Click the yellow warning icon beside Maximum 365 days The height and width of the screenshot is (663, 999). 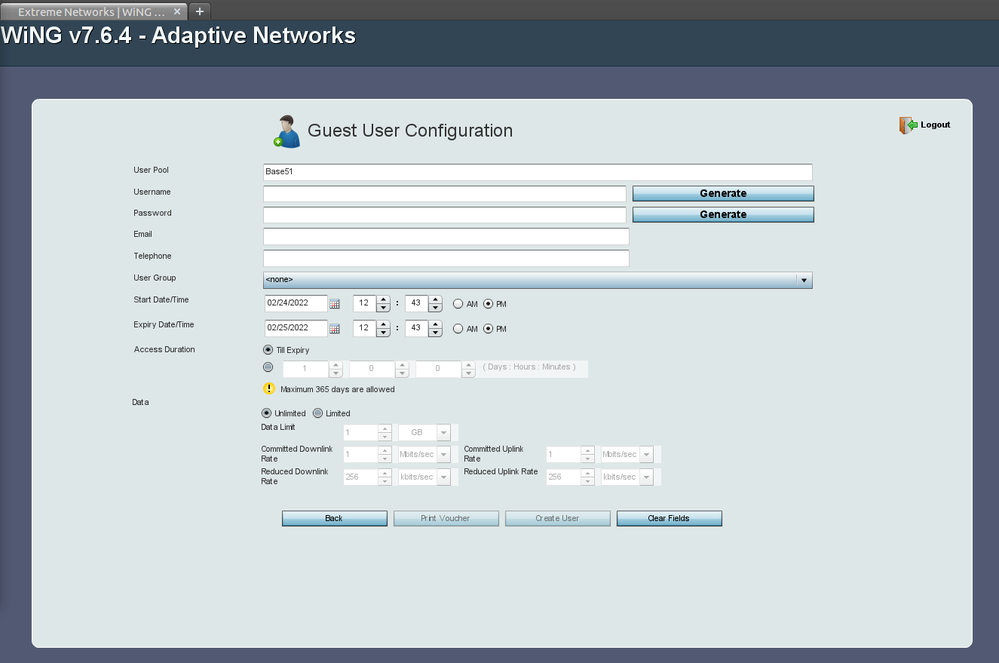269,389
